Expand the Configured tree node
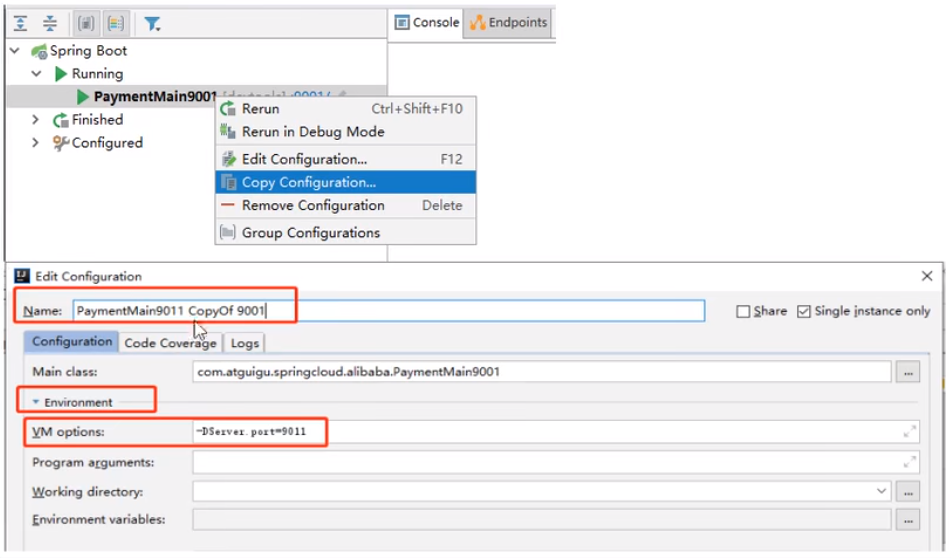Image resolution: width=951 pixels, height=558 pixels. pyautogui.click(x=37, y=143)
